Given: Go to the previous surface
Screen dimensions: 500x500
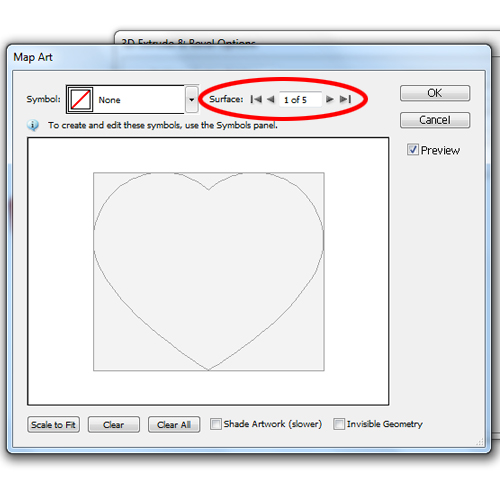Looking at the screenshot, I should click(271, 99).
